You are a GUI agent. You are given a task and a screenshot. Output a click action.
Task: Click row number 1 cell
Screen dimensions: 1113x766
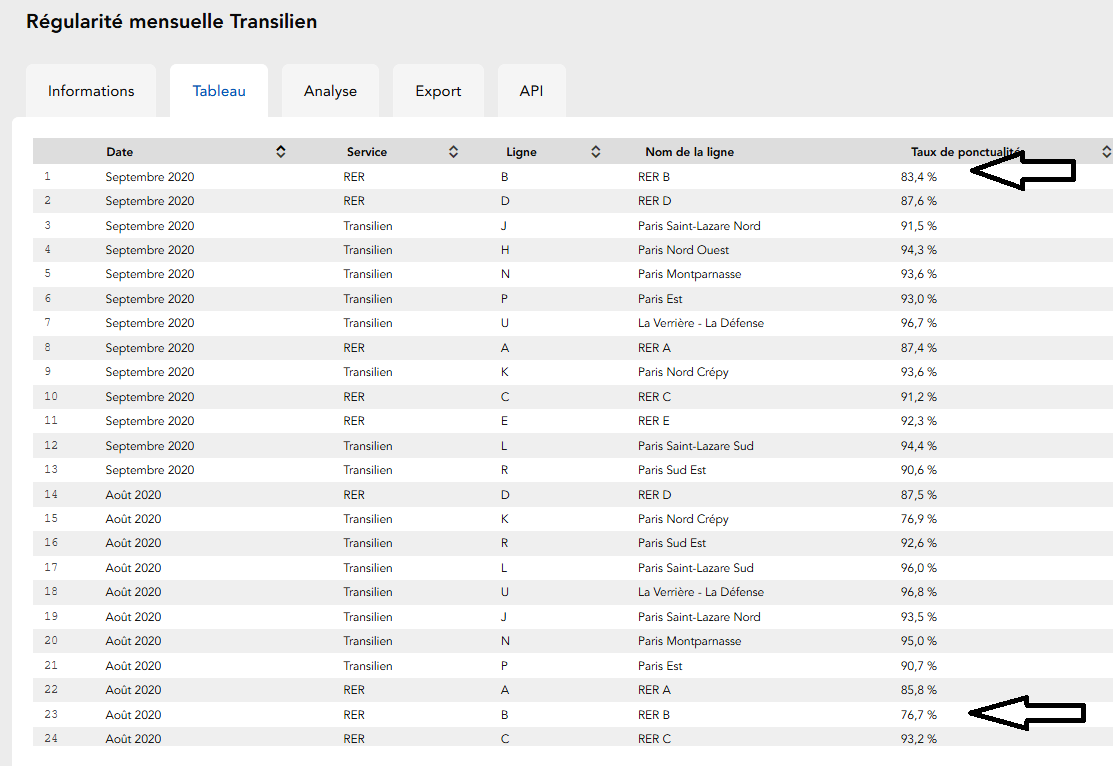point(48,176)
